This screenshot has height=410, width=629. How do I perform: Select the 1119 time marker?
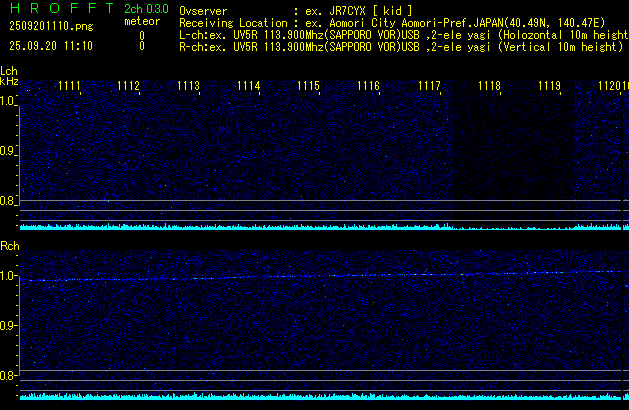click(549, 87)
